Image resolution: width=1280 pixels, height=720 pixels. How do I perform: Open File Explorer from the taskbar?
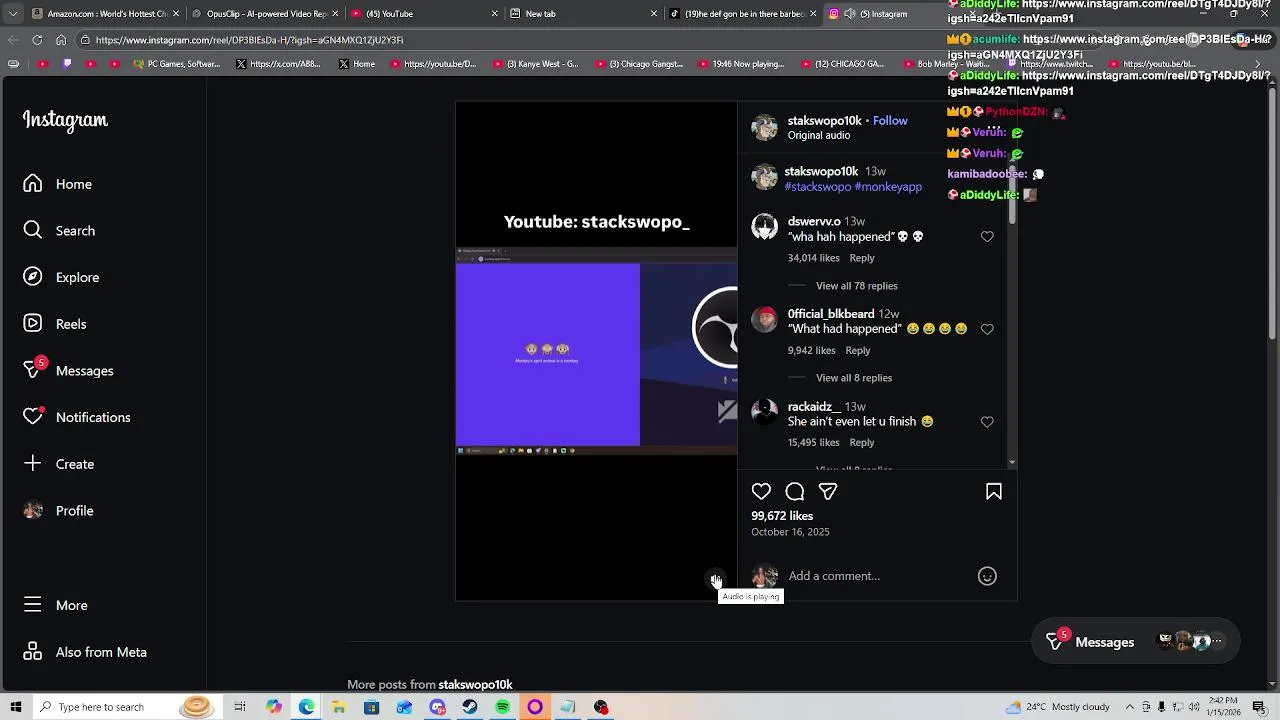339,707
